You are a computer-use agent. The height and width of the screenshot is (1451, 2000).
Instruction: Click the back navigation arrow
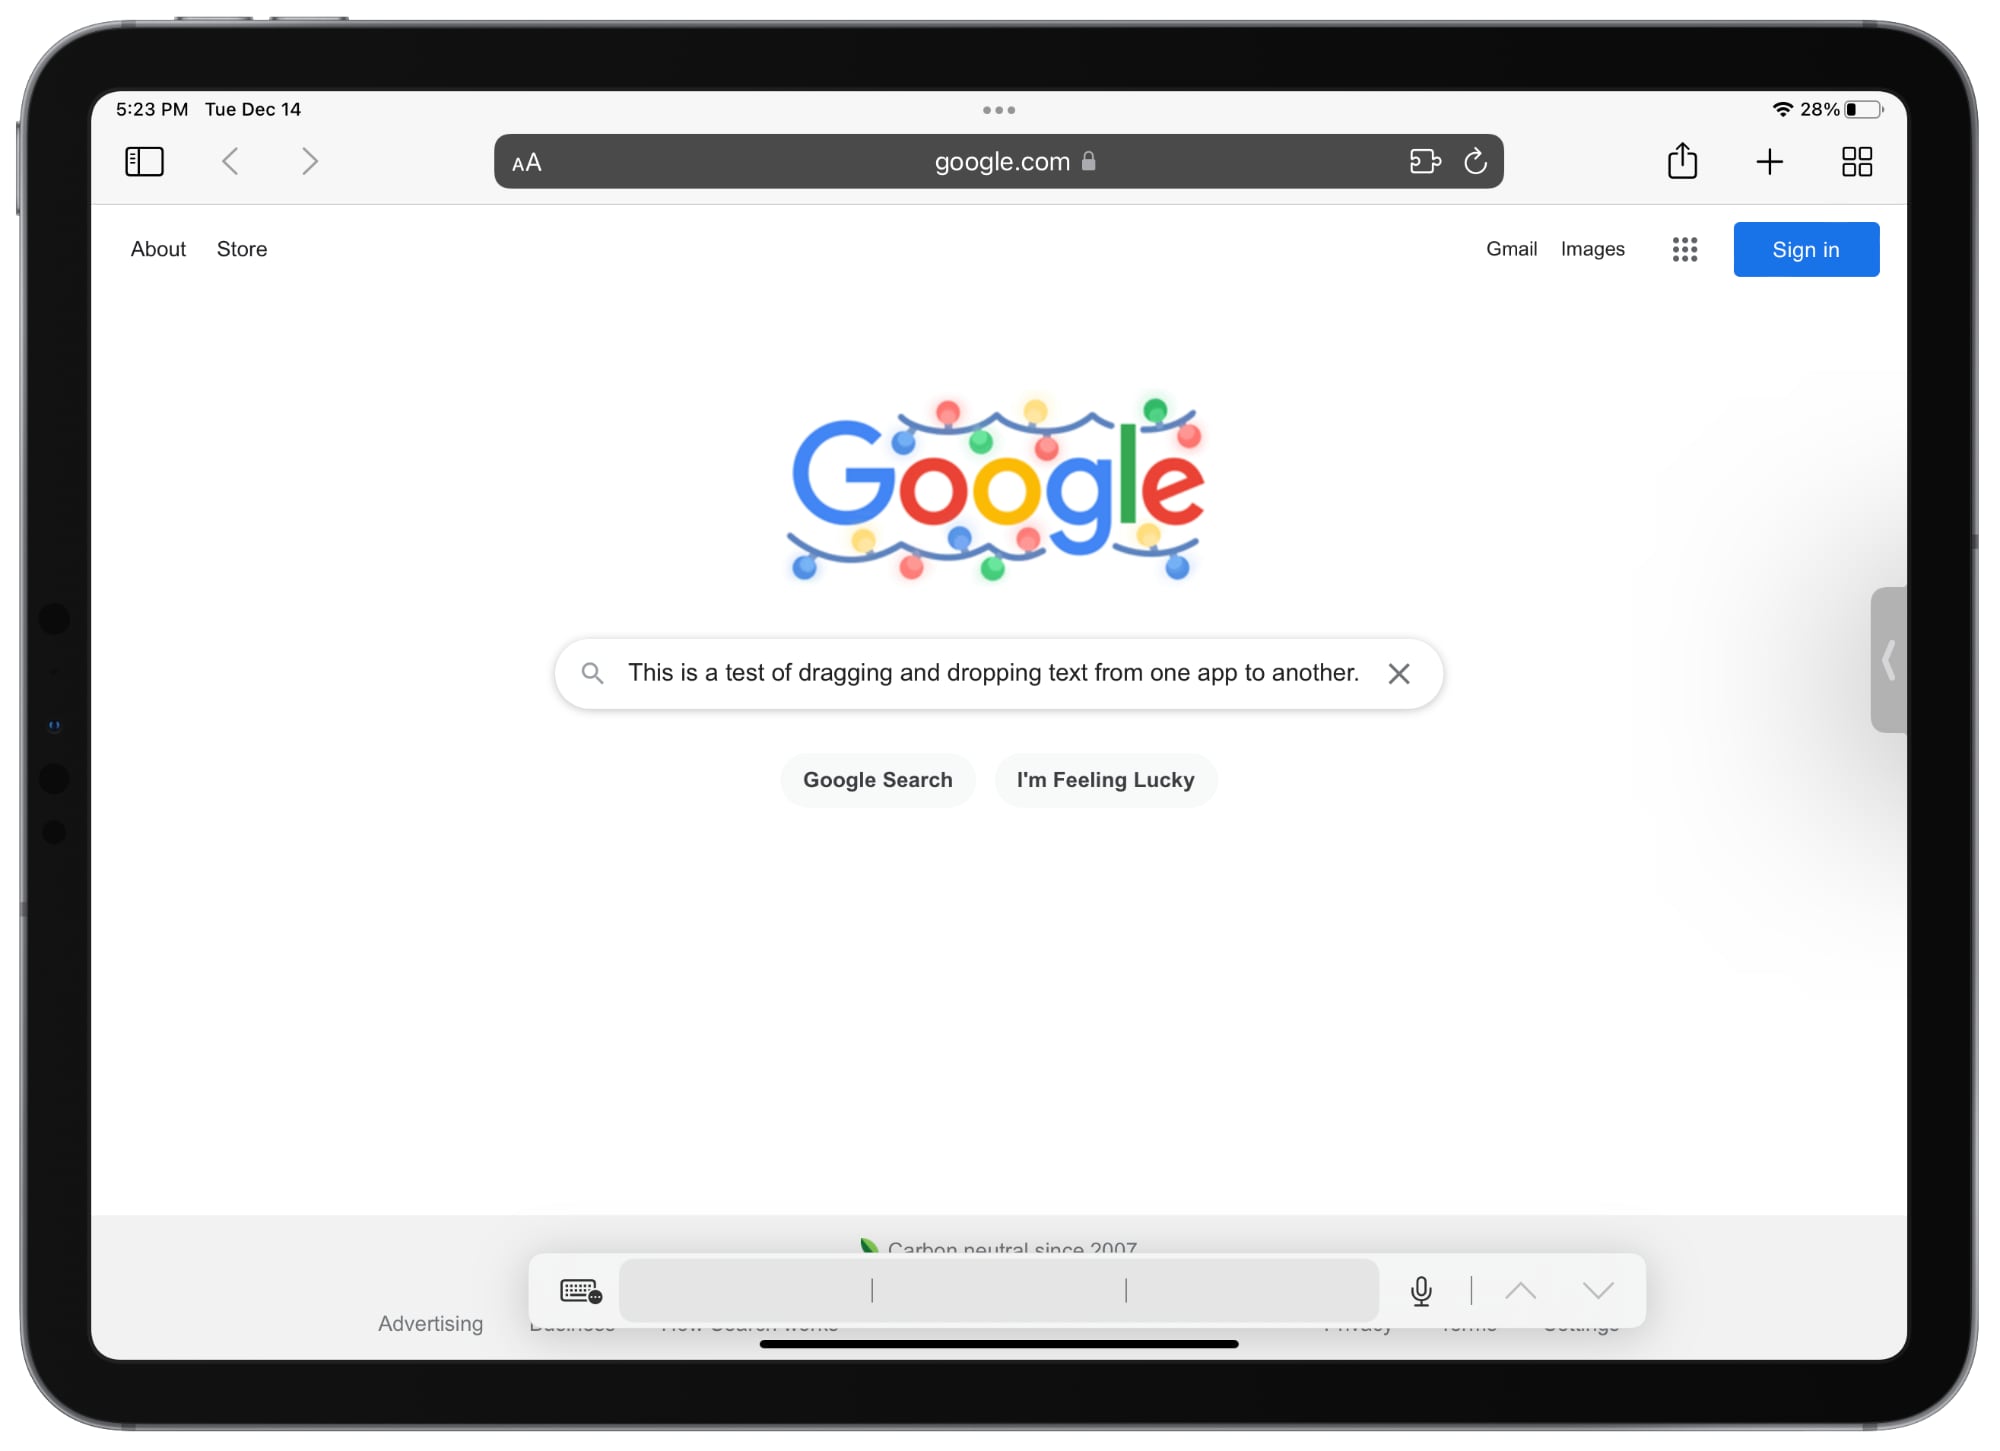pos(230,162)
